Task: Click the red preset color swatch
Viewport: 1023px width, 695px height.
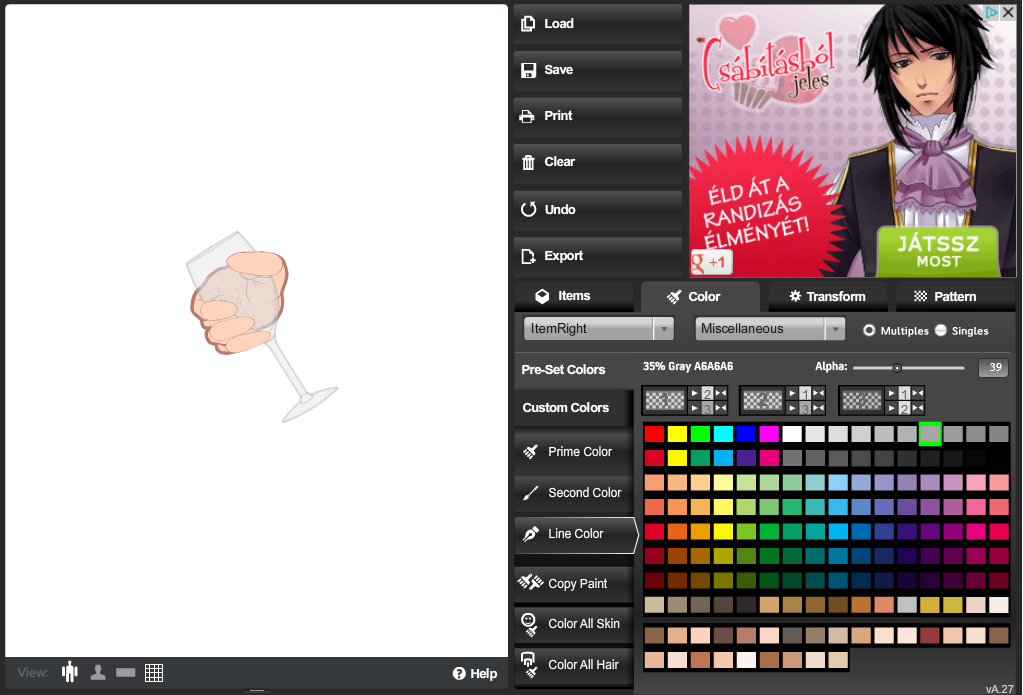Action: 654,434
